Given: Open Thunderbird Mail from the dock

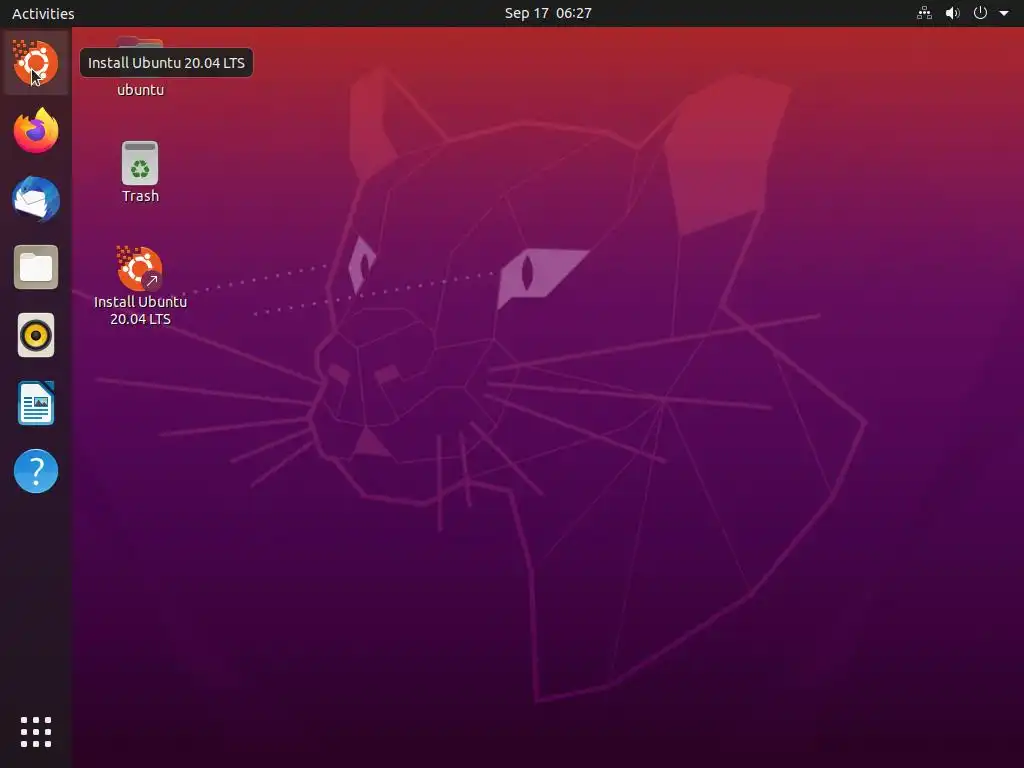Looking at the screenshot, I should click(x=36, y=199).
